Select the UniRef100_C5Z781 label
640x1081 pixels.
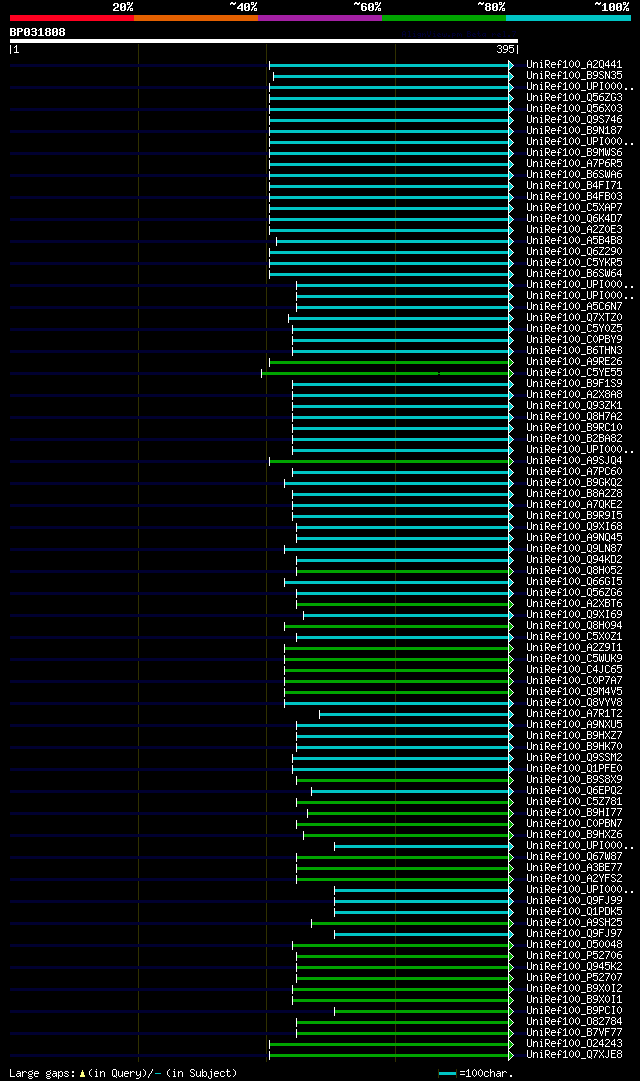coord(574,802)
